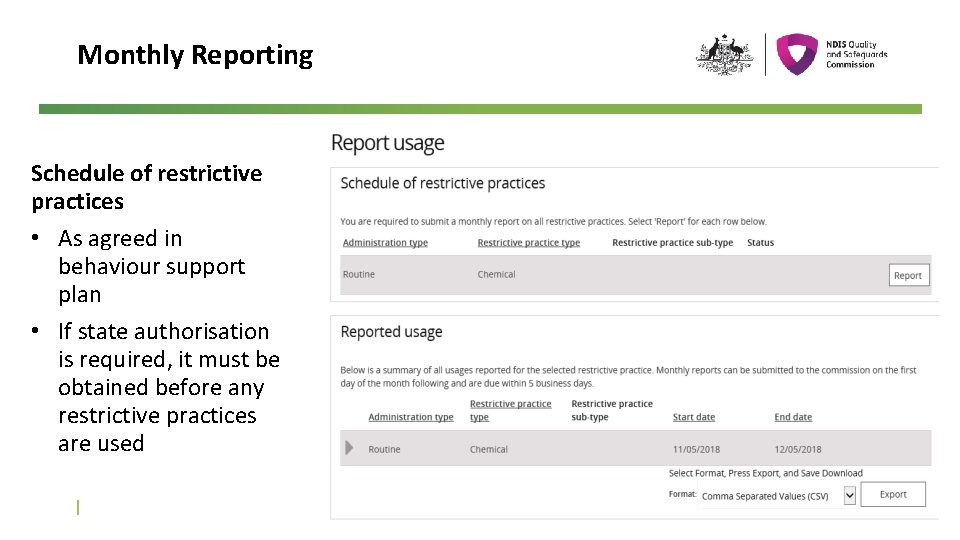Click Routine in the reported usage row
960x540 pixels.
tap(384, 449)
